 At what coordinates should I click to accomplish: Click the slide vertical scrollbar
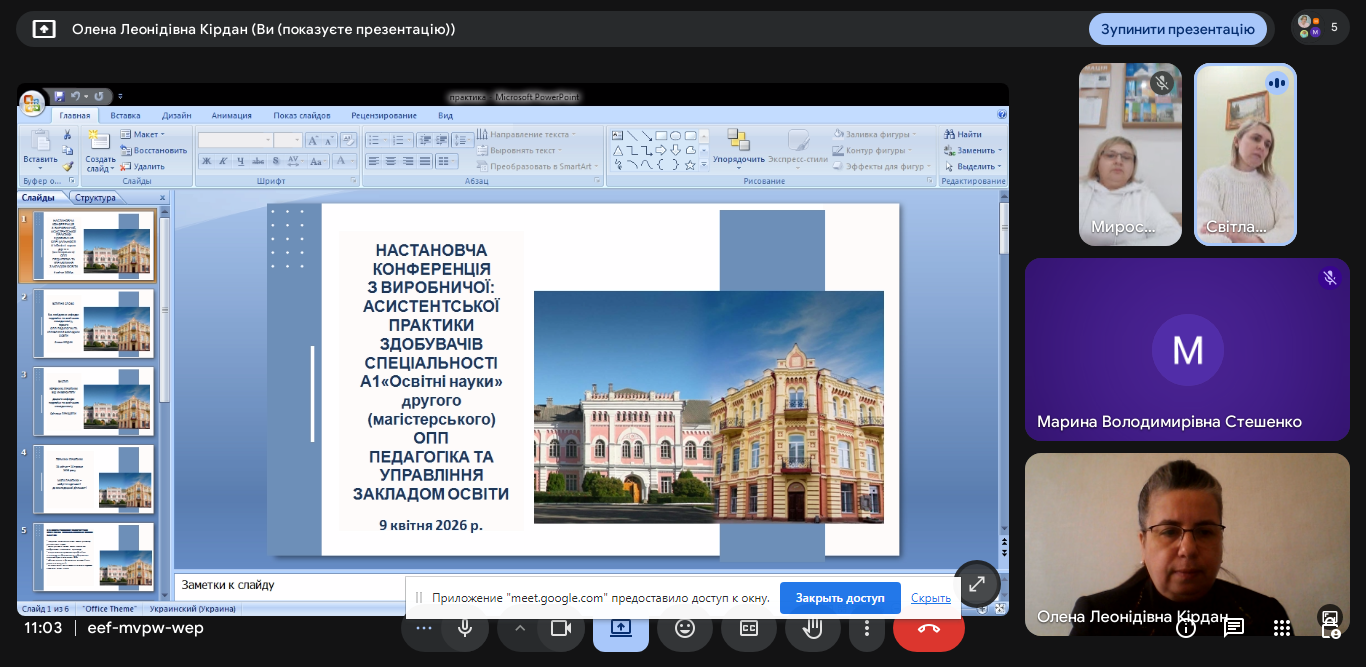point(1004,380)
